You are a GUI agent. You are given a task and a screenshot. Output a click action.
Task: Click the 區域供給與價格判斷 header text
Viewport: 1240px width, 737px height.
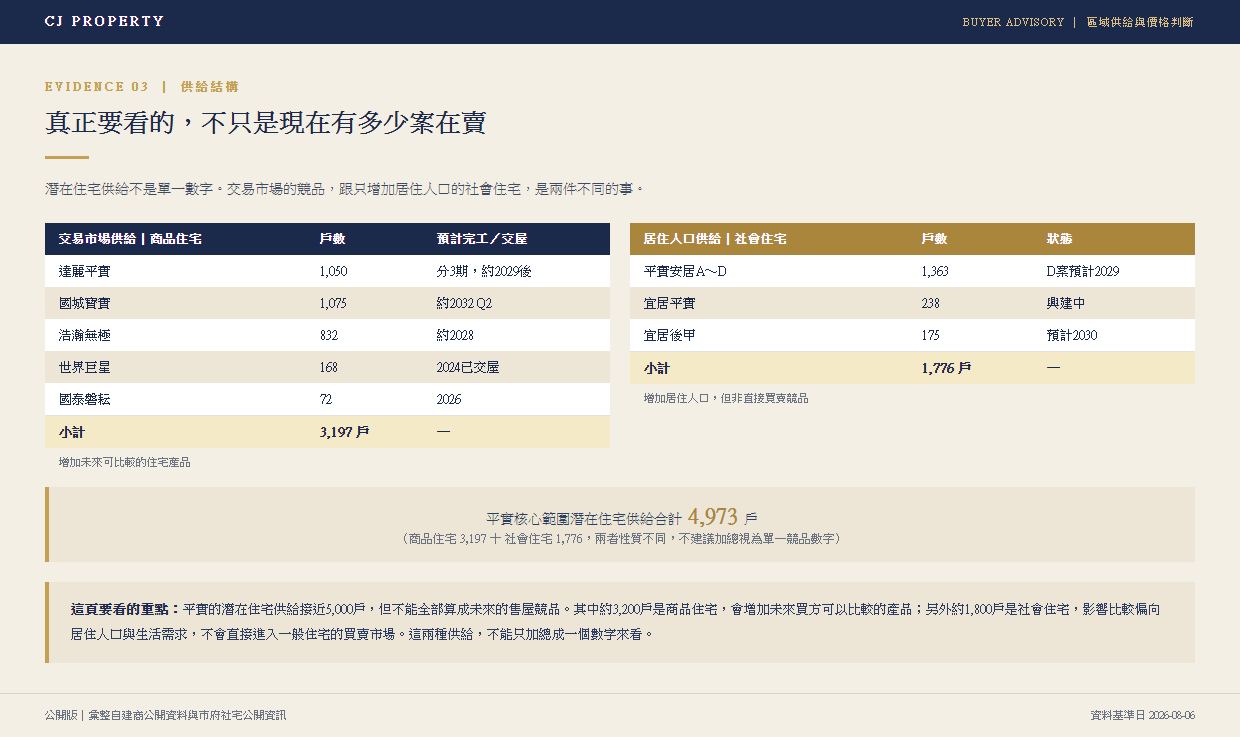(1140, 22)
